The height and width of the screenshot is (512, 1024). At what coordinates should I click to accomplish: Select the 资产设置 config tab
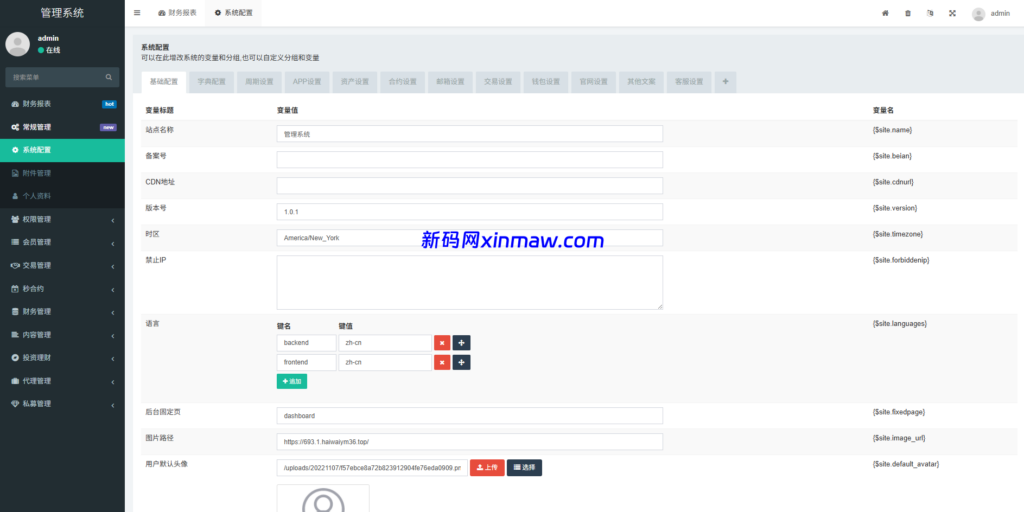click(x=355, y=82)
